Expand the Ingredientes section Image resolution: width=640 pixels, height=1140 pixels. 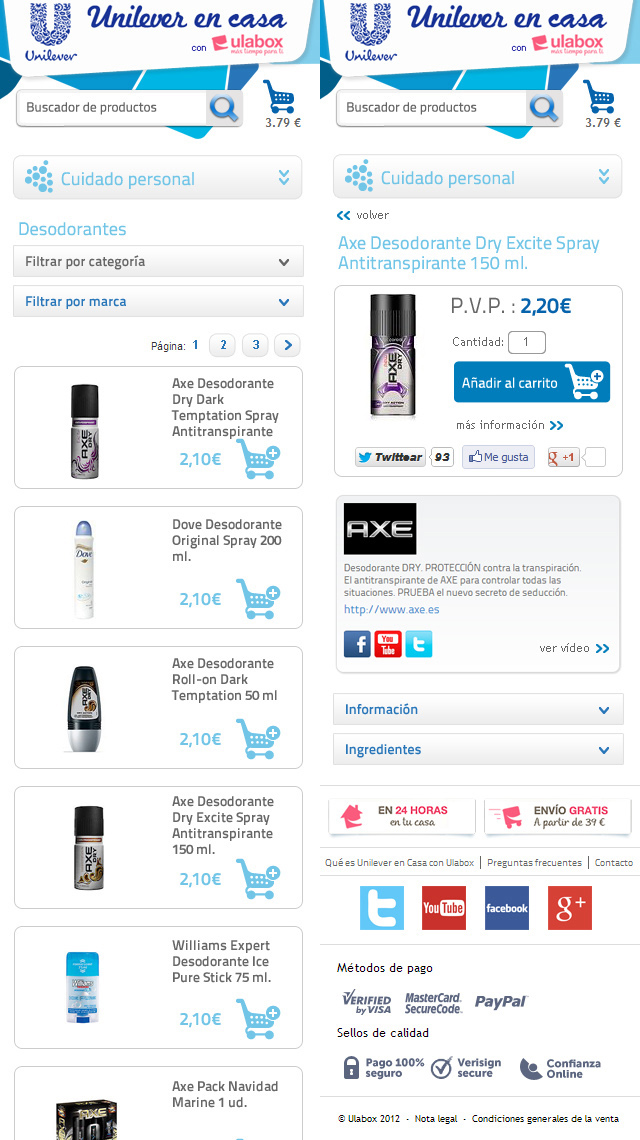[478, 749]
